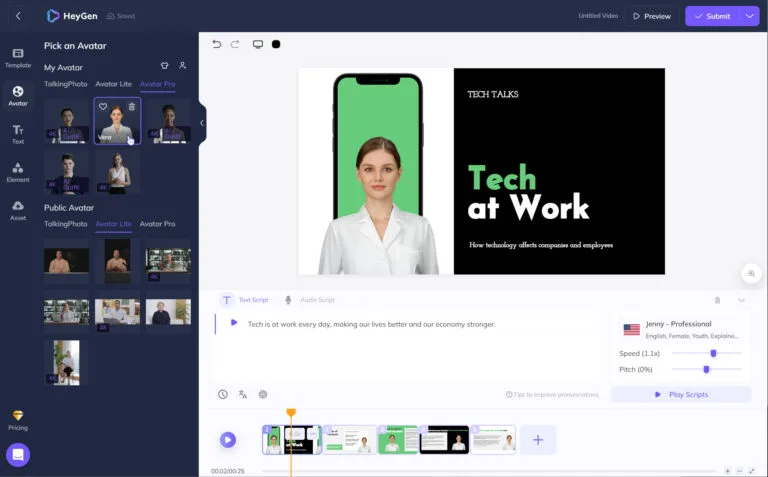The height and width of the screenshot is (477, 768).
Task: Open the Submit dropdown arrow
Action: click(x=749, y=16)
